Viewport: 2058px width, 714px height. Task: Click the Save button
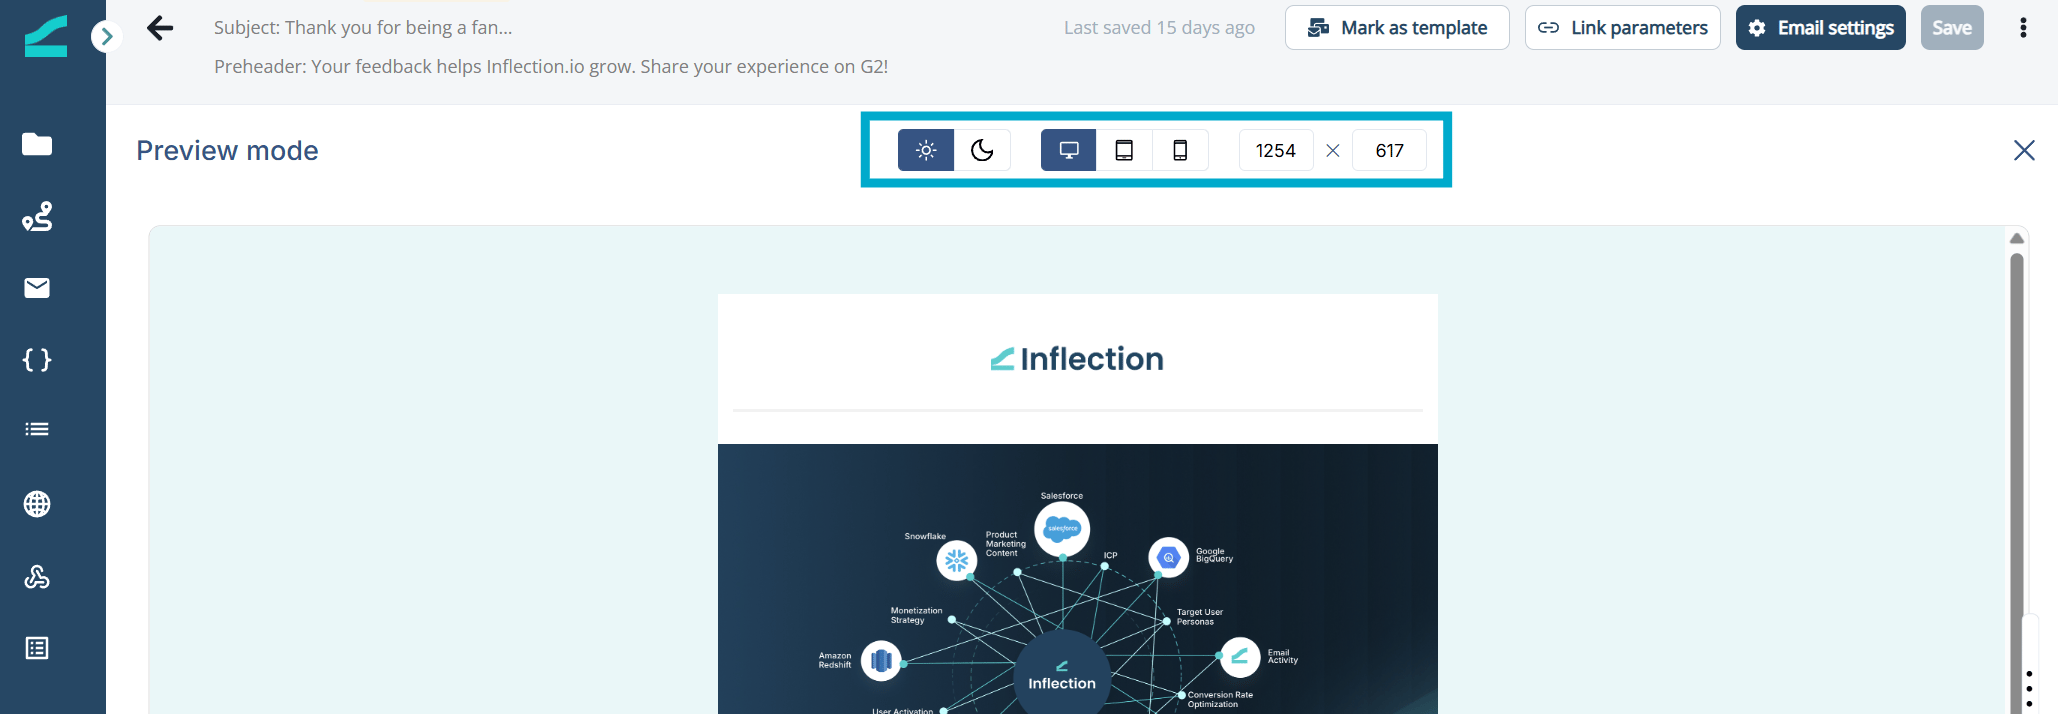tap(1952, 28)
